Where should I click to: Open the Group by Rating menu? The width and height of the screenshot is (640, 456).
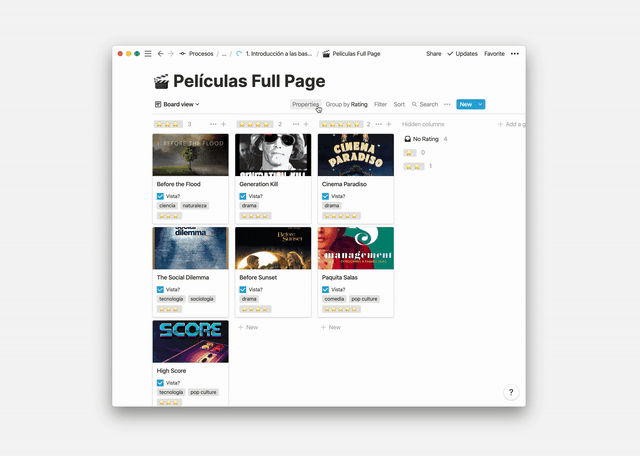click(347, 105)
